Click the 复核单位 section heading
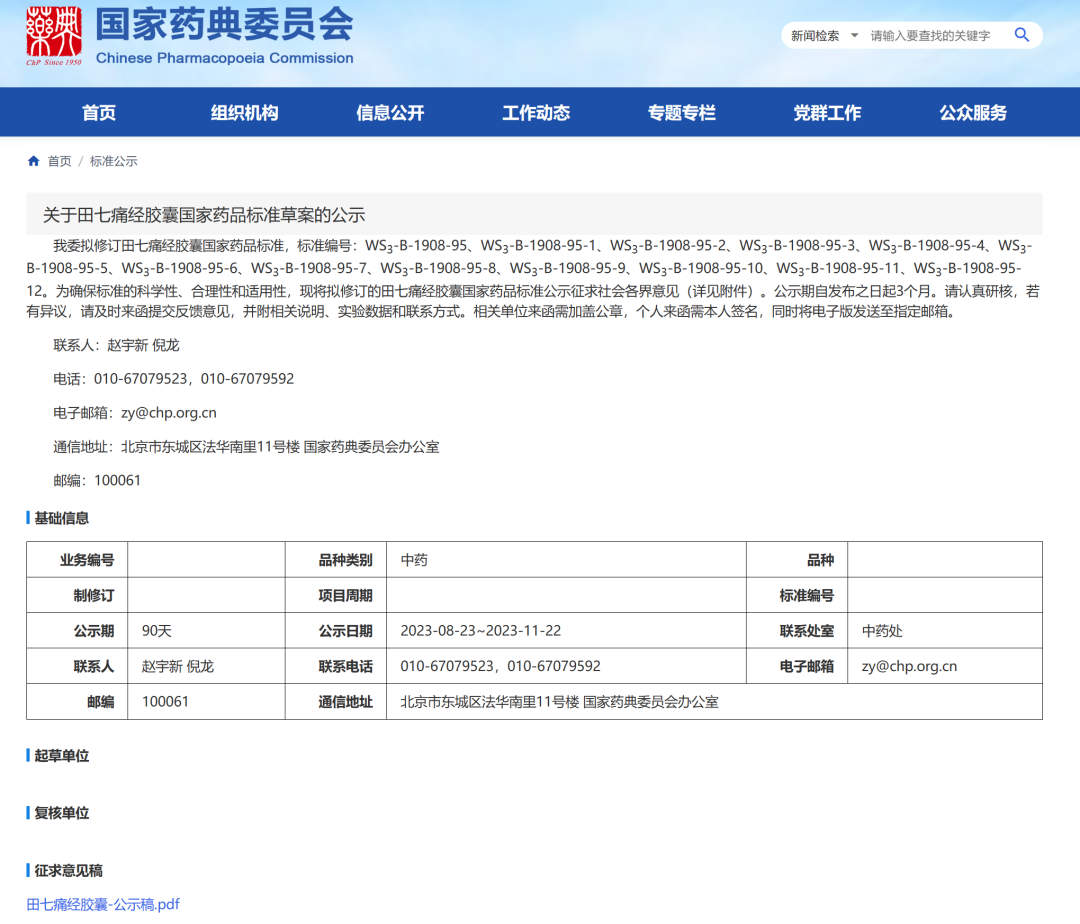Viewport: 1080px width, 924px height. click(x=61, y=813)
